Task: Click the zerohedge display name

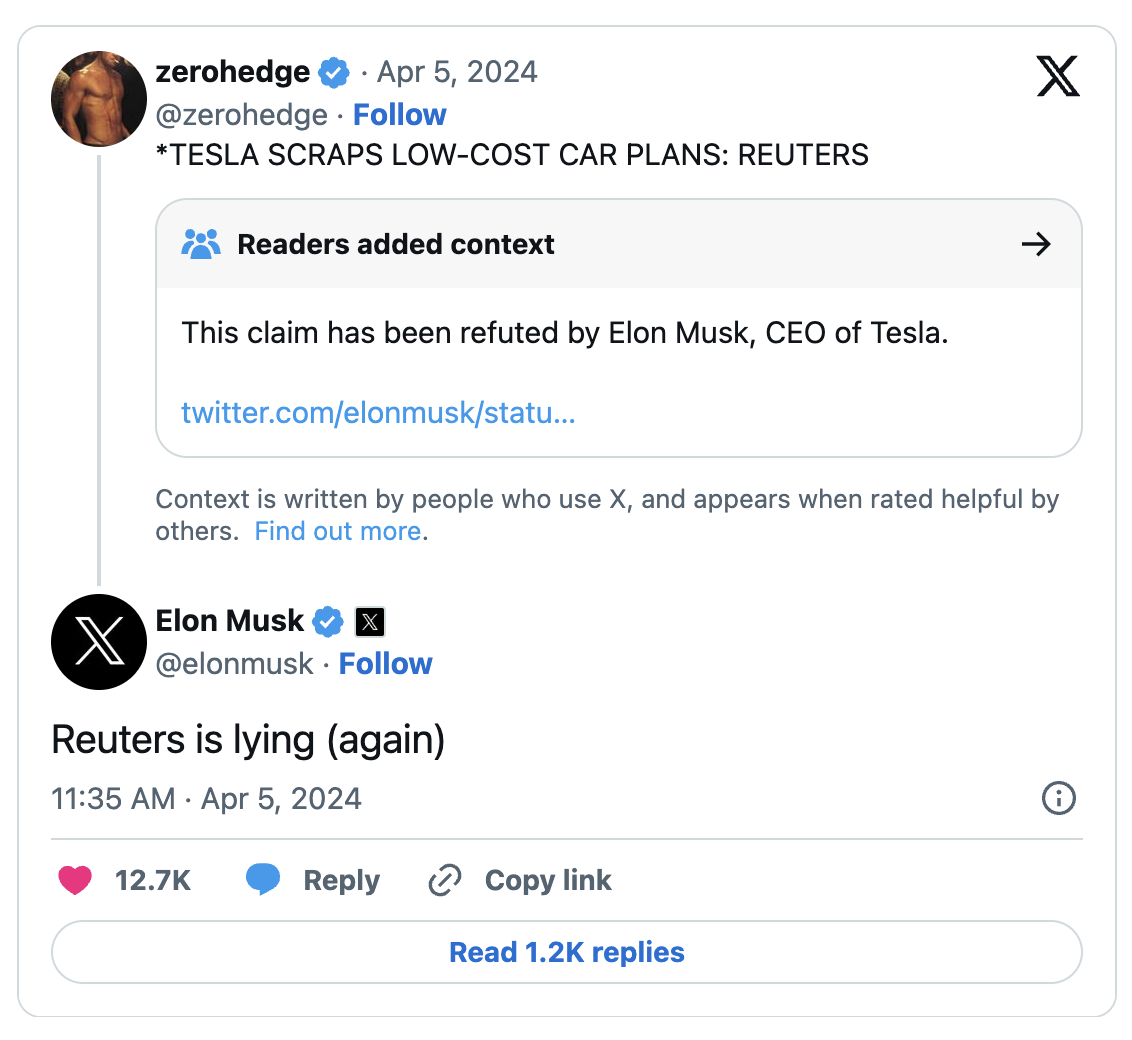Action: click(232, 72)
